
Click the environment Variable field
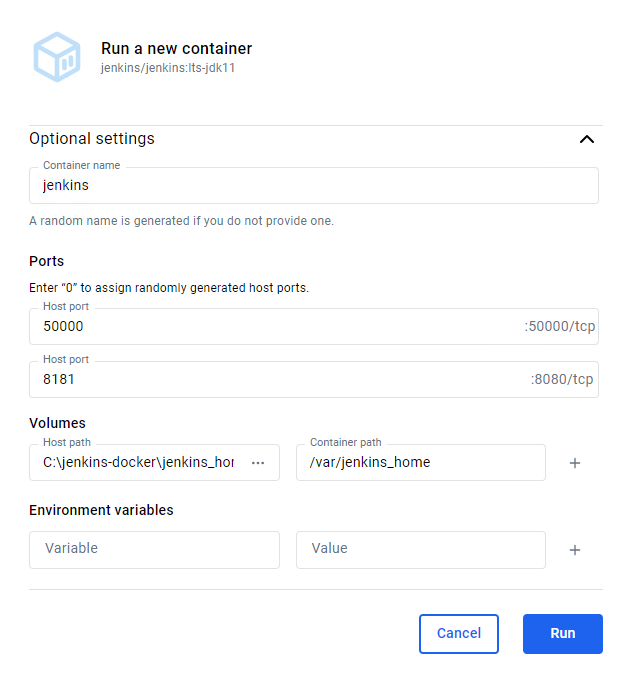(x=154, y=550)
